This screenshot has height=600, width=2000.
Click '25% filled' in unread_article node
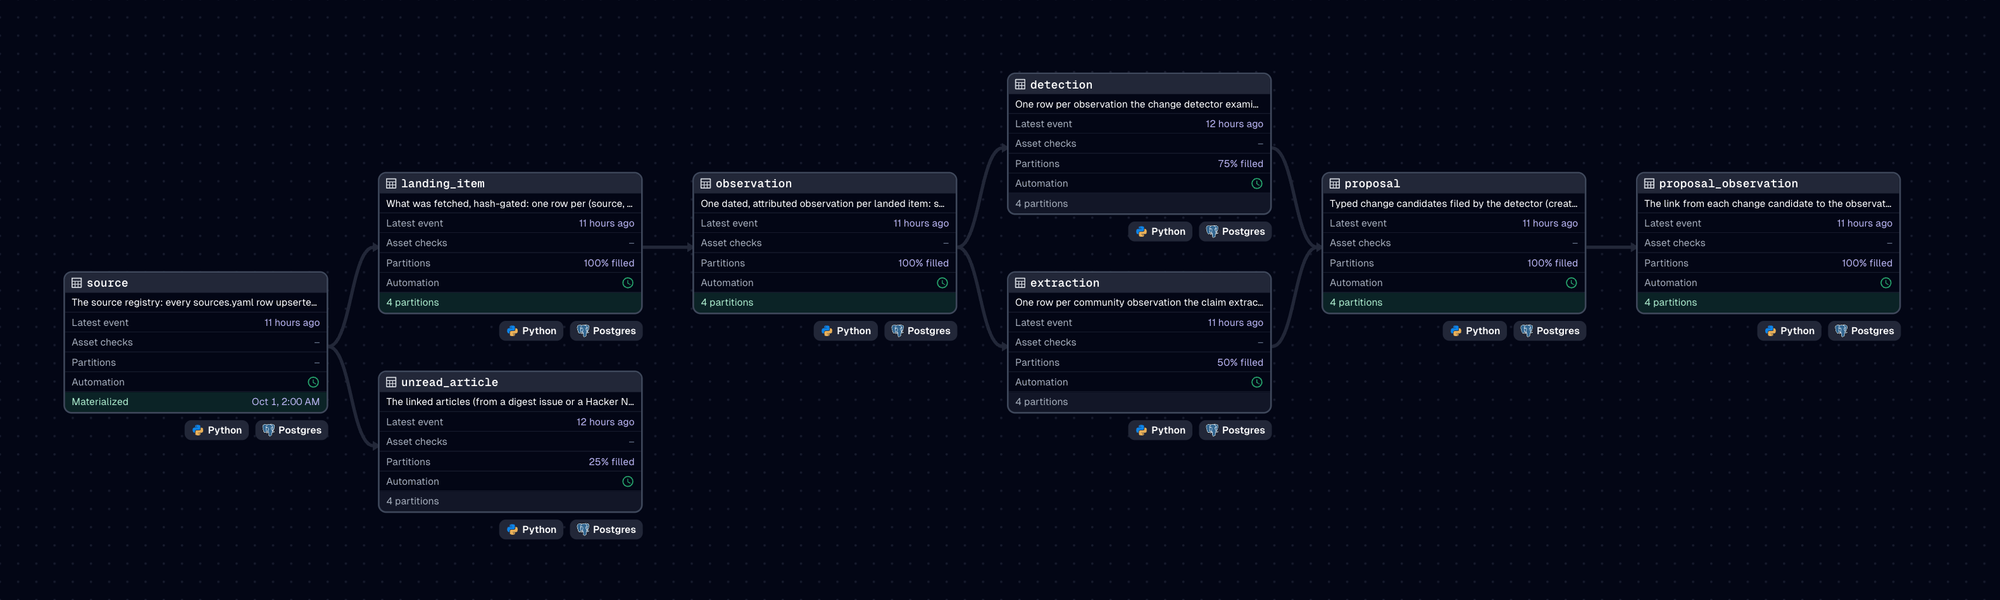point(611,462)
